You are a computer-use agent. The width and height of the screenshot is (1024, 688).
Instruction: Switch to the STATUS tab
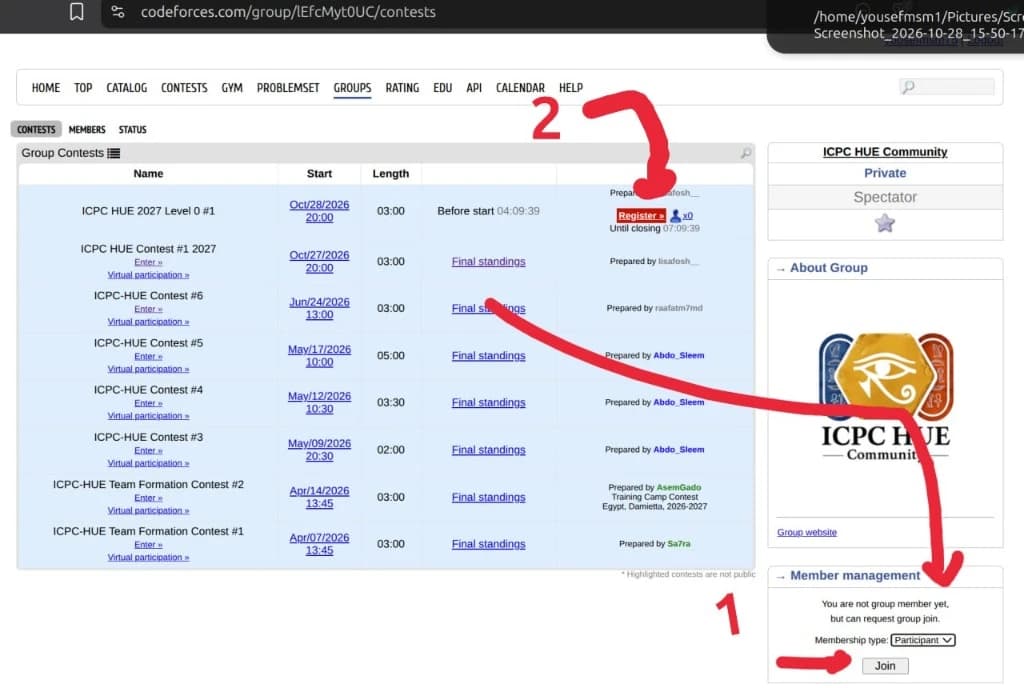[133, 129]
